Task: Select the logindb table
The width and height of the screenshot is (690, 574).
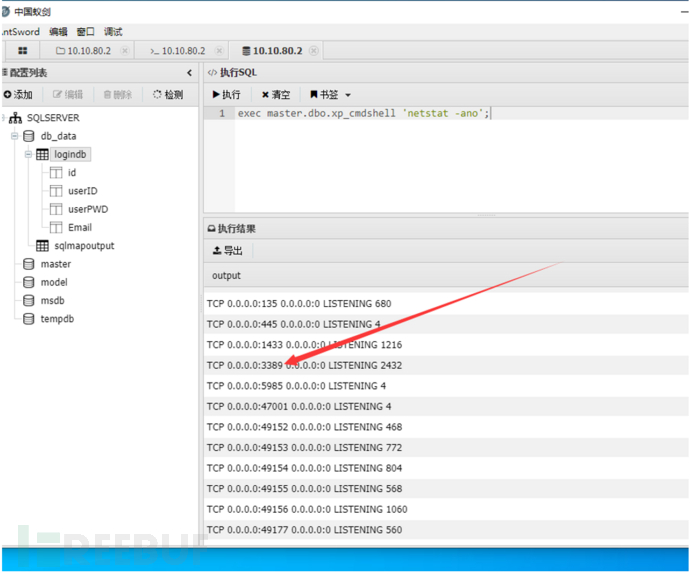Action: tap(70, 155)
